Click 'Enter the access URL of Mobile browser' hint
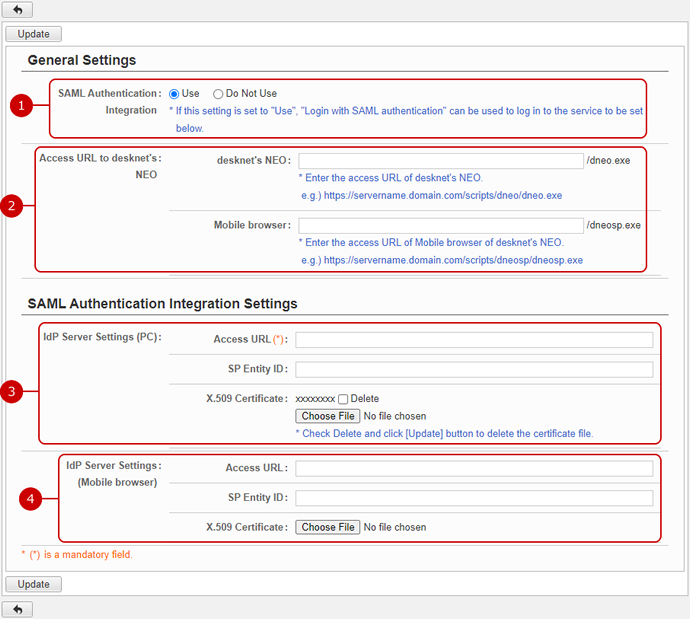 click(431, 242)
